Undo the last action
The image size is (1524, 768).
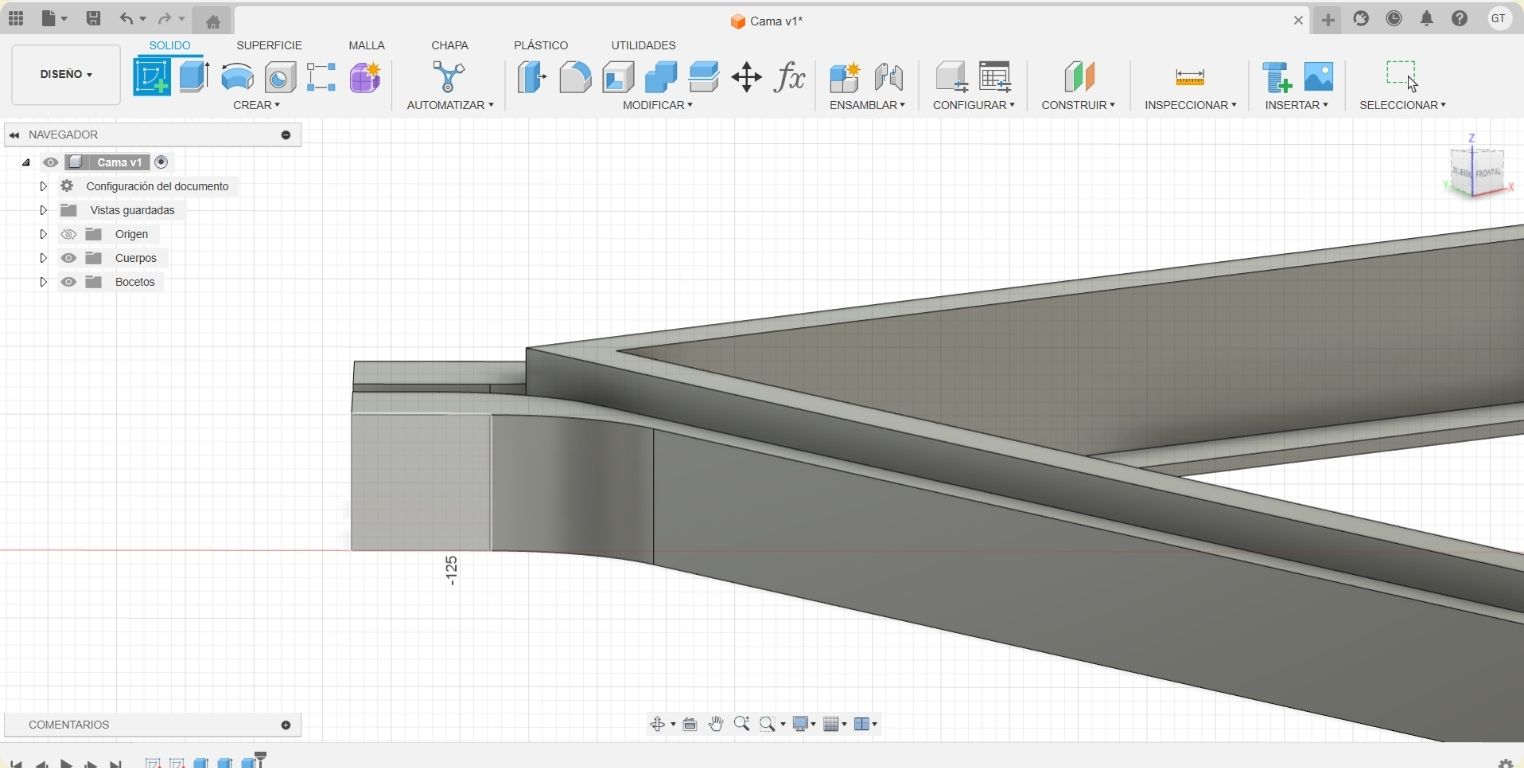pyautogui.click(x=126, y=18)
